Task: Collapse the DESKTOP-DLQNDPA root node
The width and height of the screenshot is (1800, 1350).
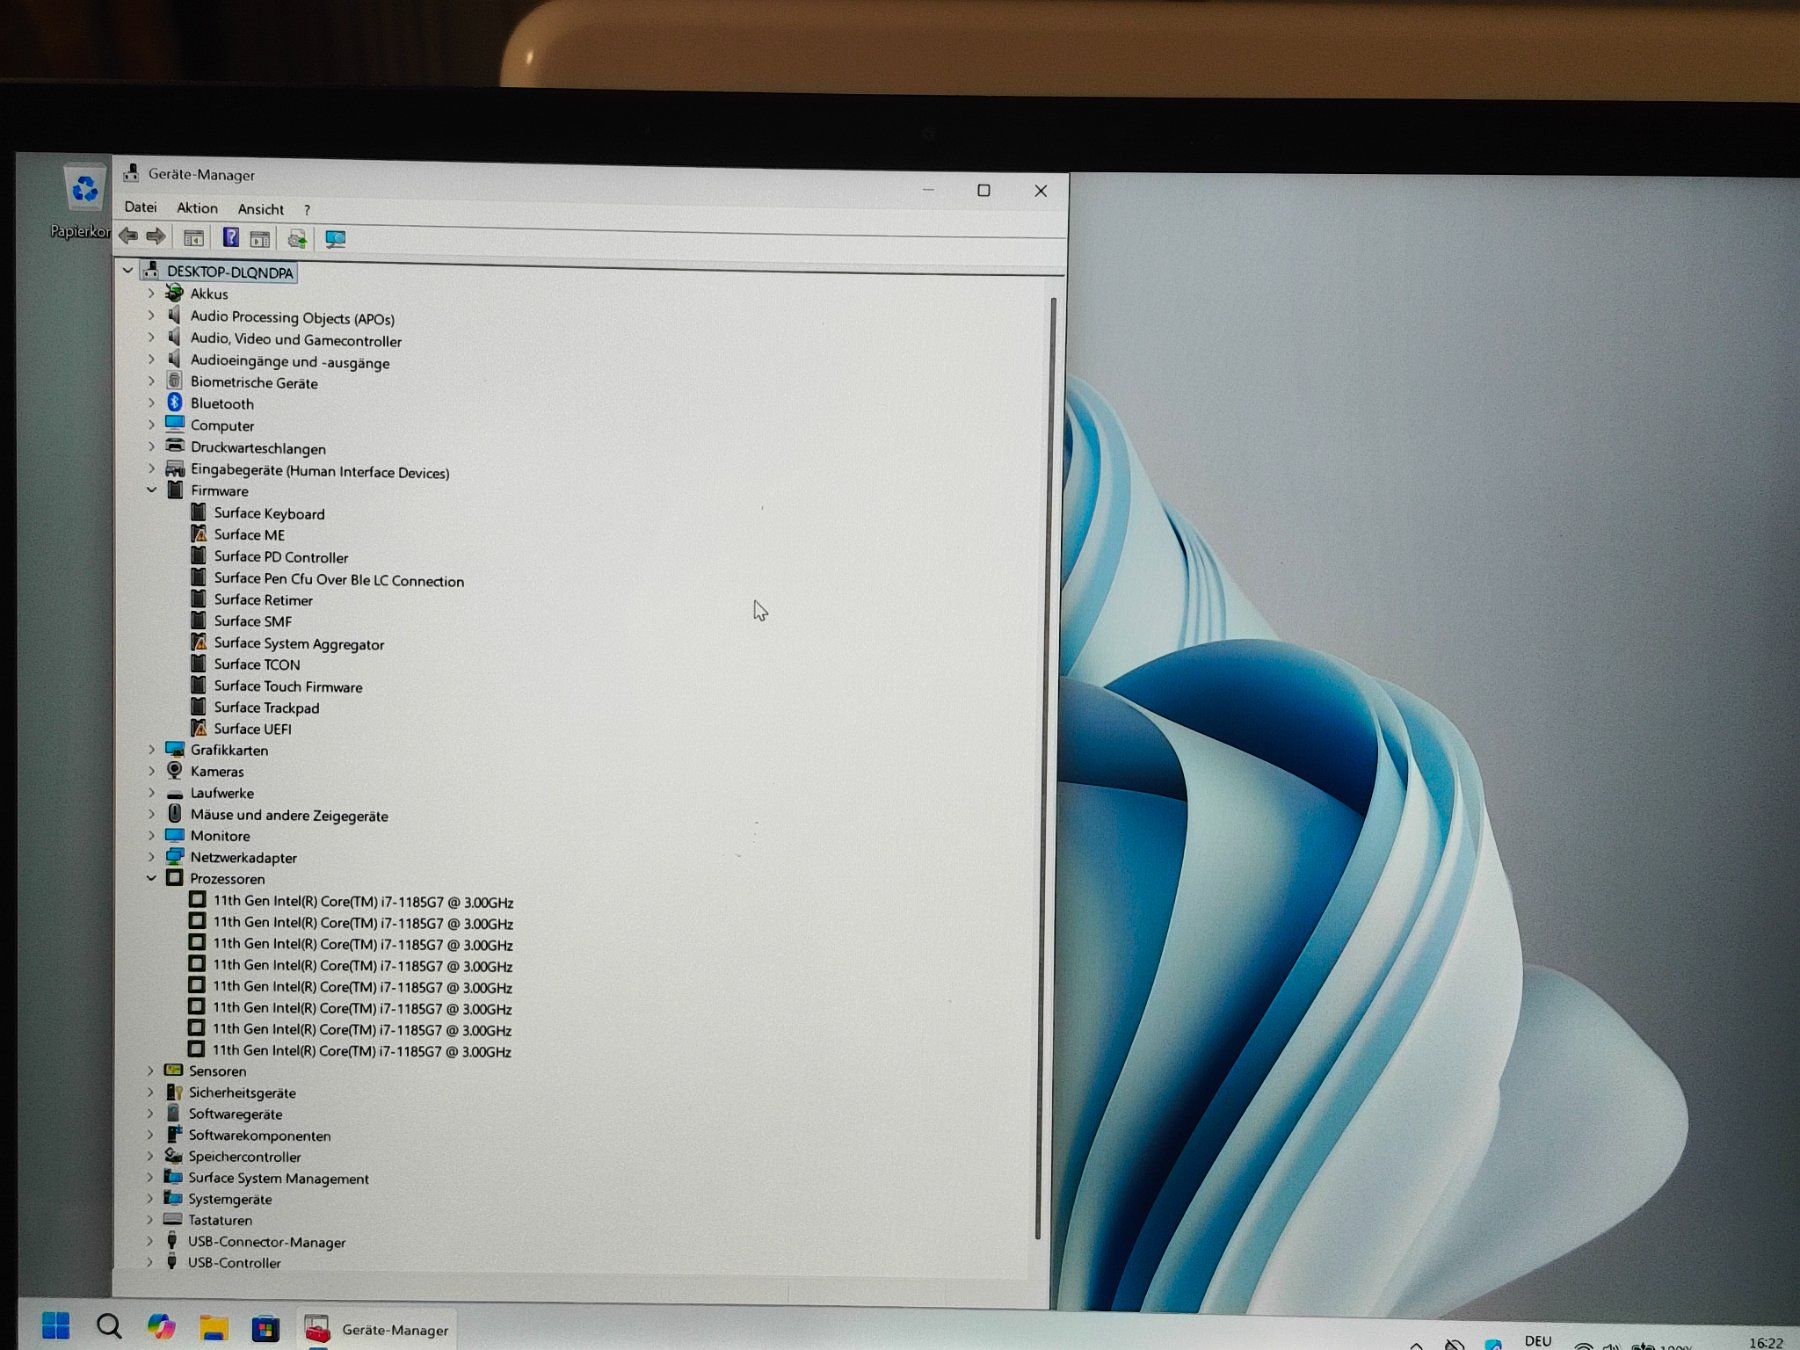Action: tap(128, 270)
